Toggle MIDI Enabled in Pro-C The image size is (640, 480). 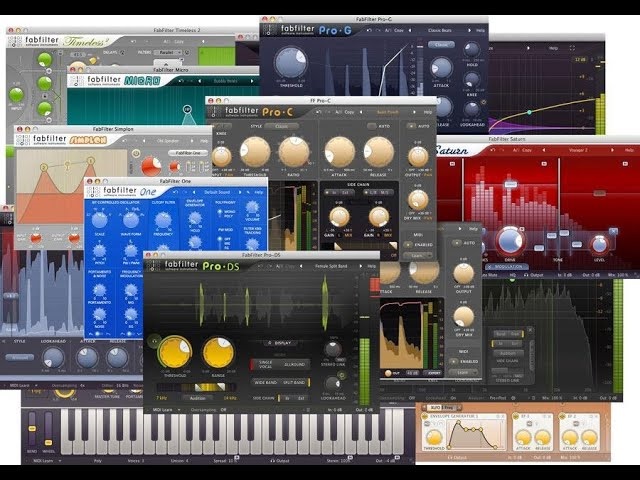tap(407, 244)
